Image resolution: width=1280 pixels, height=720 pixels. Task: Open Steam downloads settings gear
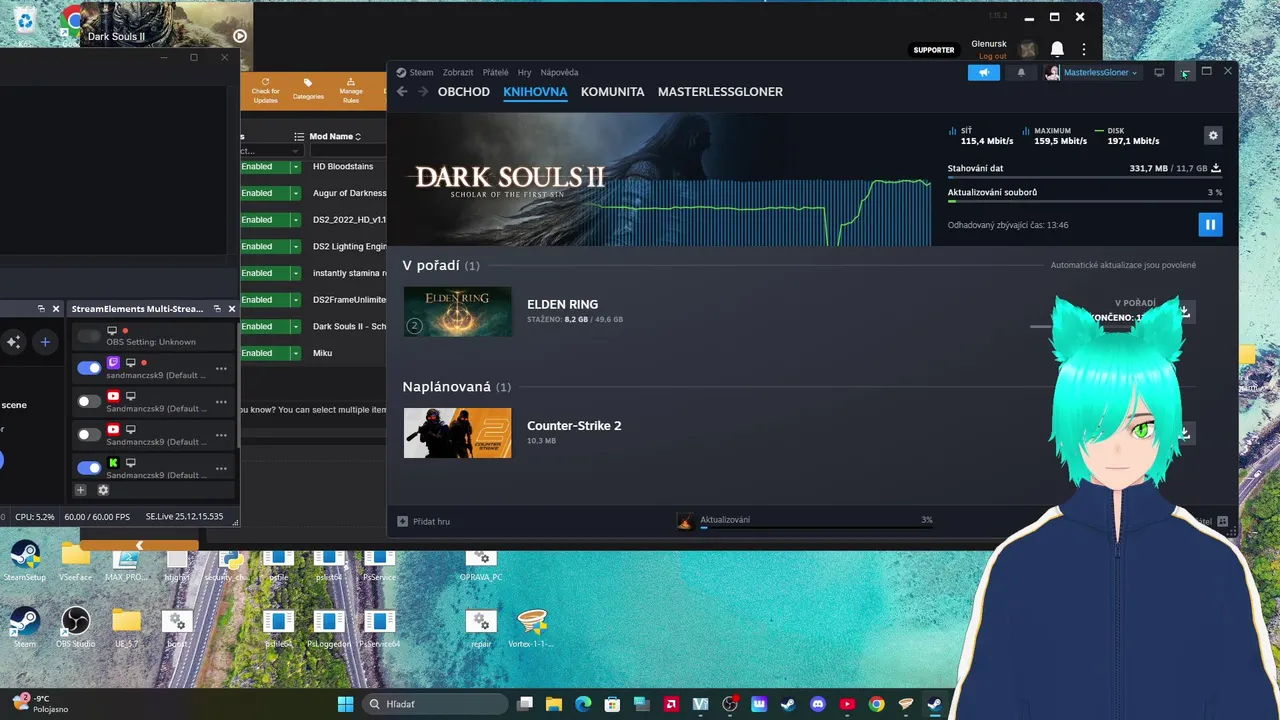coord(1213,135)
